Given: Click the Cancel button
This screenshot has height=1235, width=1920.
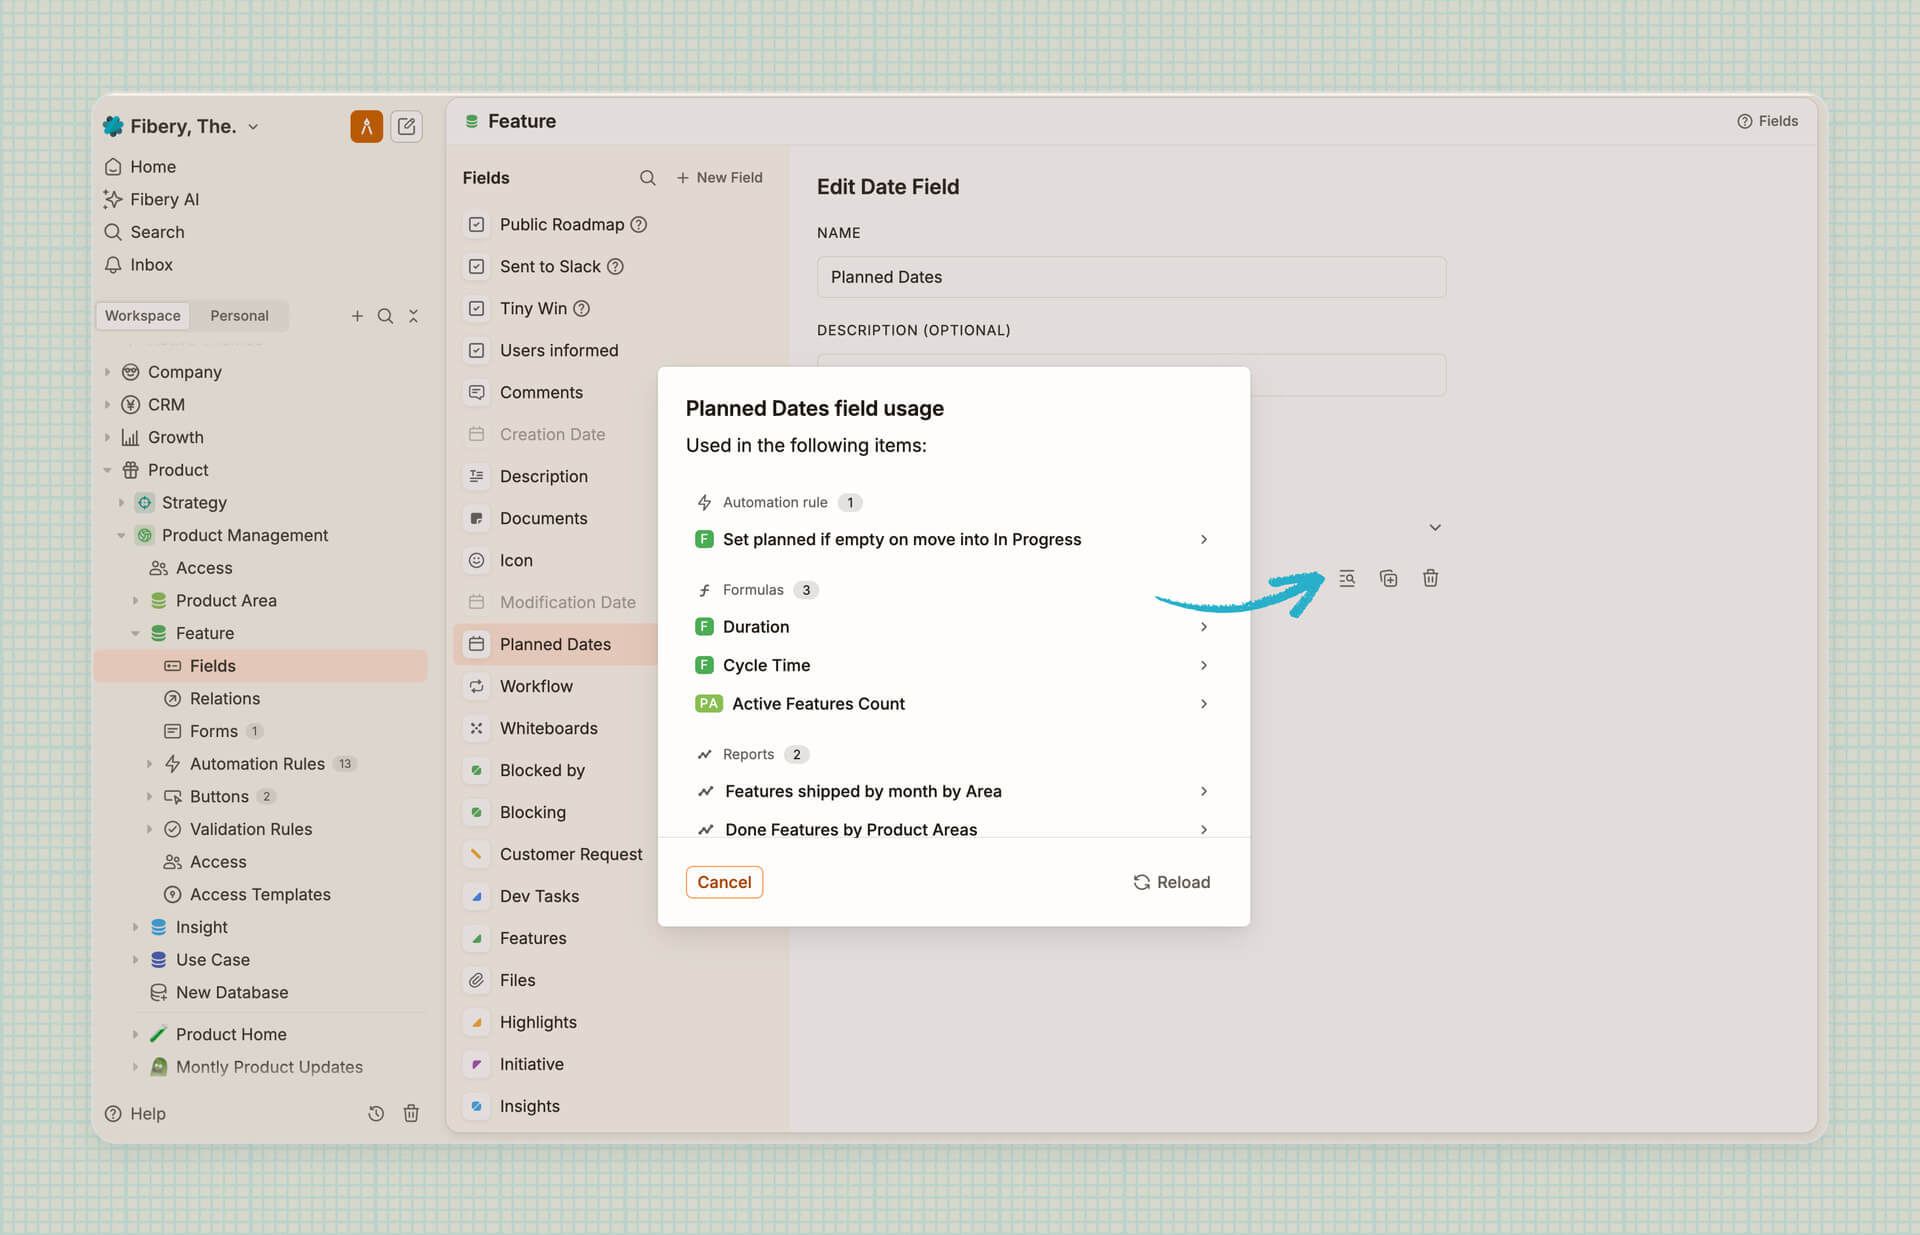Looking at the screenshot, I should pyautogui.click(x=724, y=882).
